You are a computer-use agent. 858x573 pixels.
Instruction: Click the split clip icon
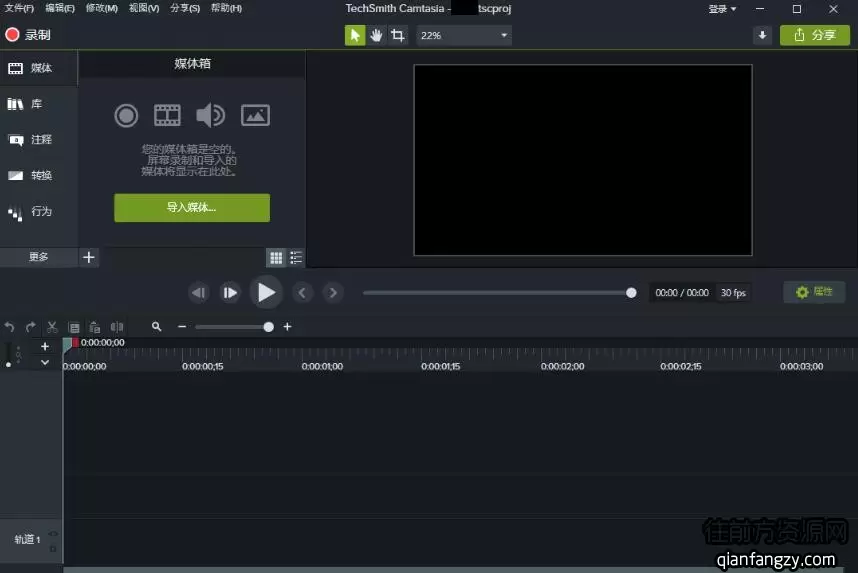pos(117,327)
